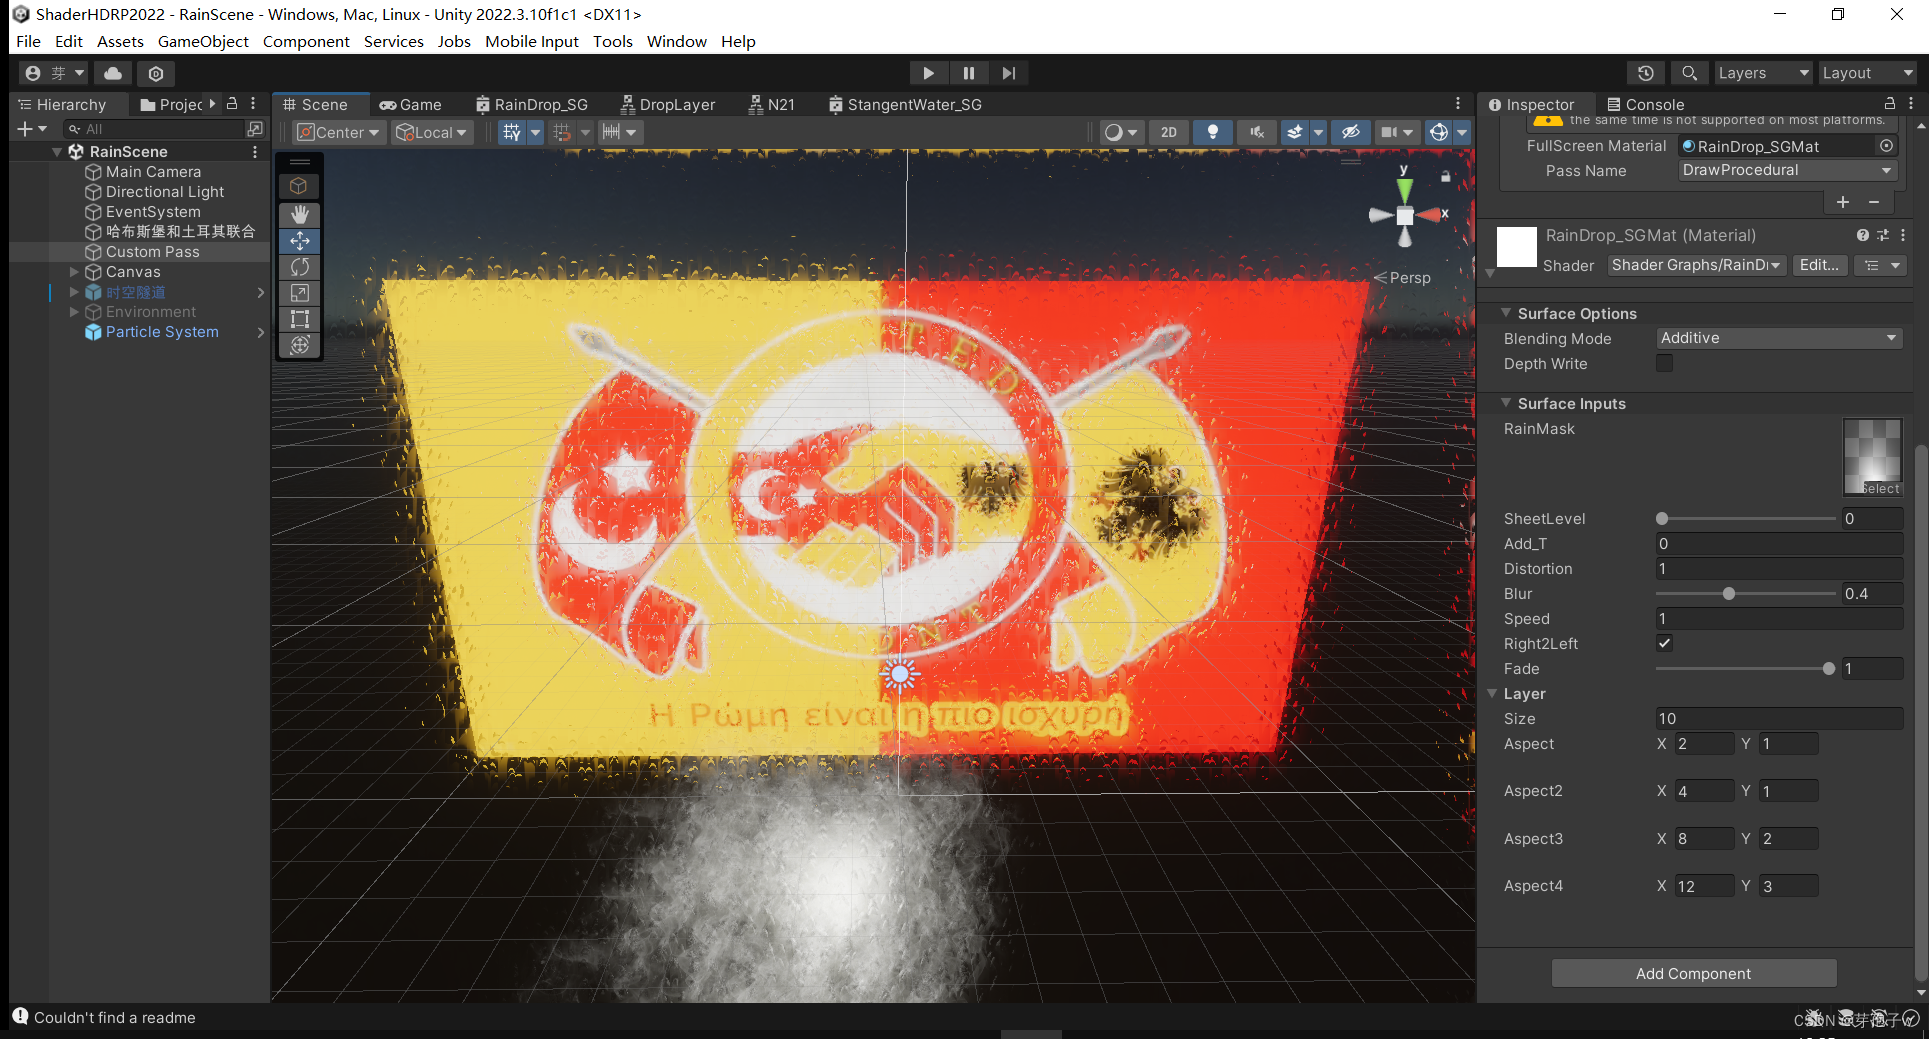Screen dimensions: 1929x1039
Task: Open Scene view tab more options
Action: (1458, 104)
